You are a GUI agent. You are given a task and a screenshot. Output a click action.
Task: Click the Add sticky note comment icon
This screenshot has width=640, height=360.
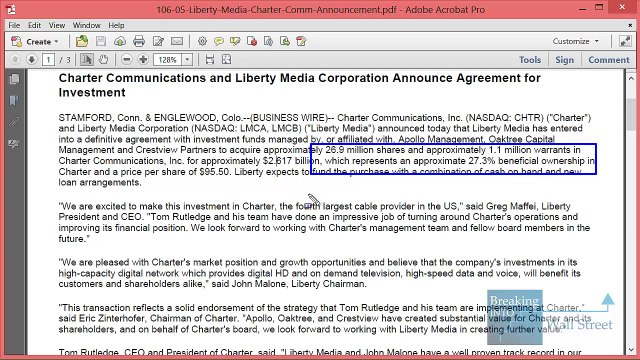pos(219,41)
